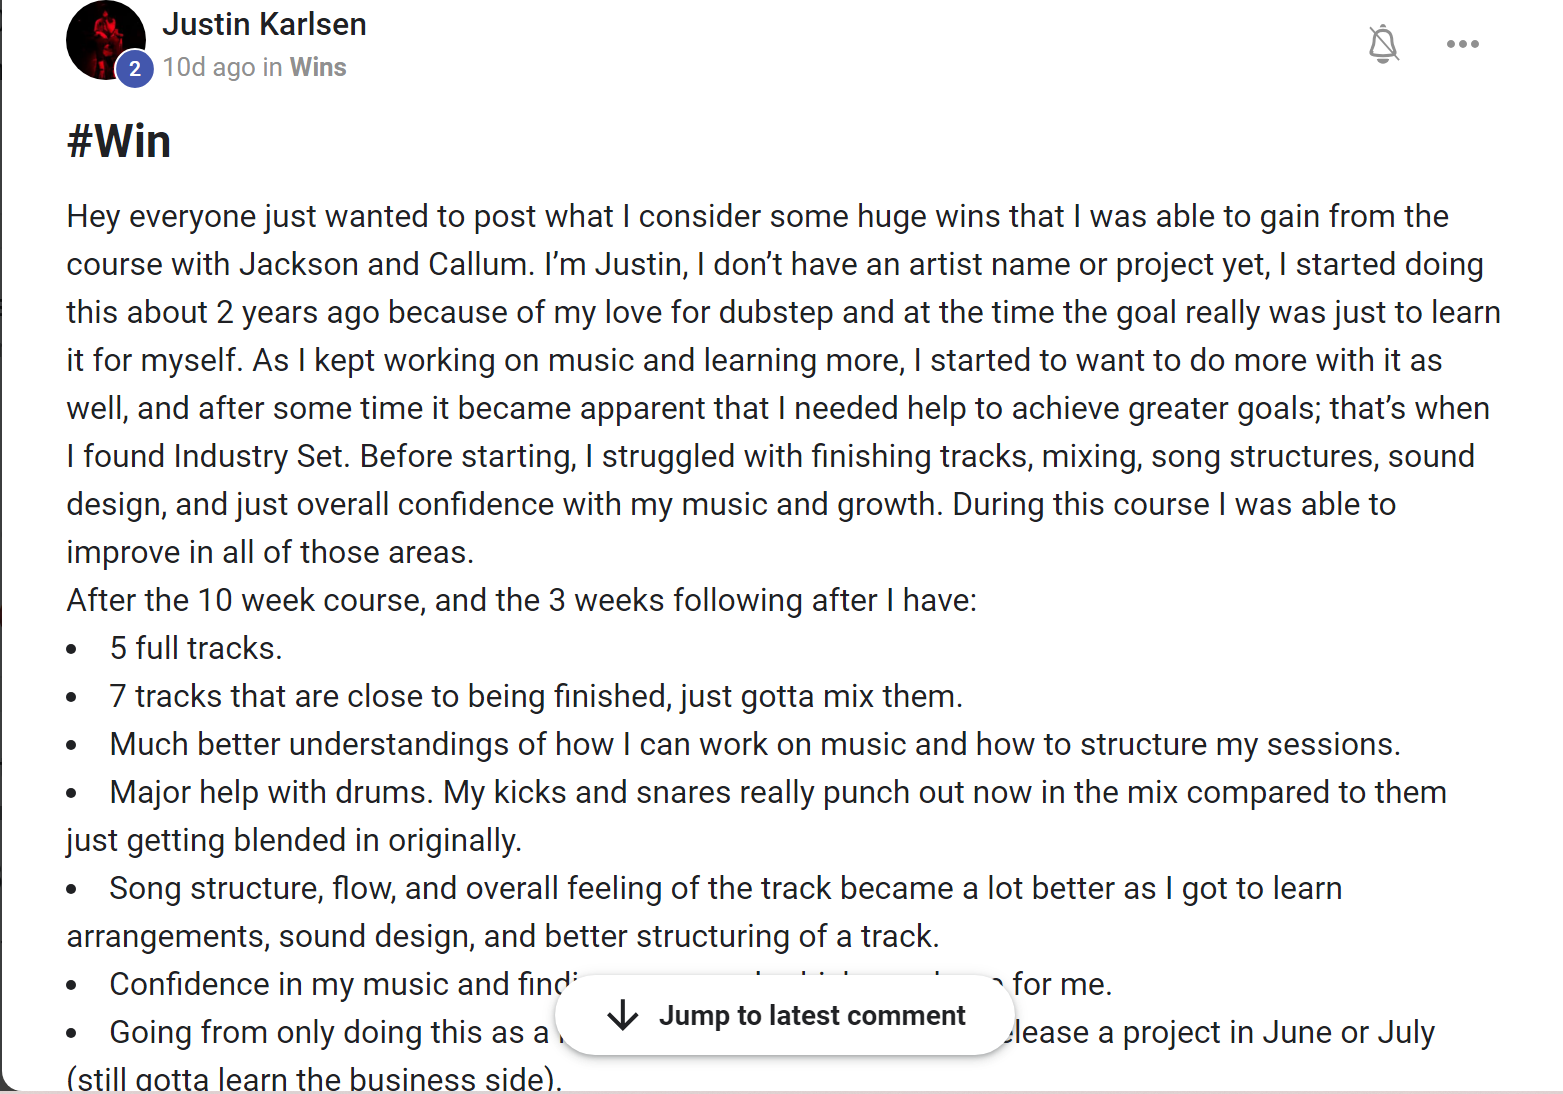1563x1094 pixels.
Task: Open the three-dot post options menu
Action: coord(1462,44)
